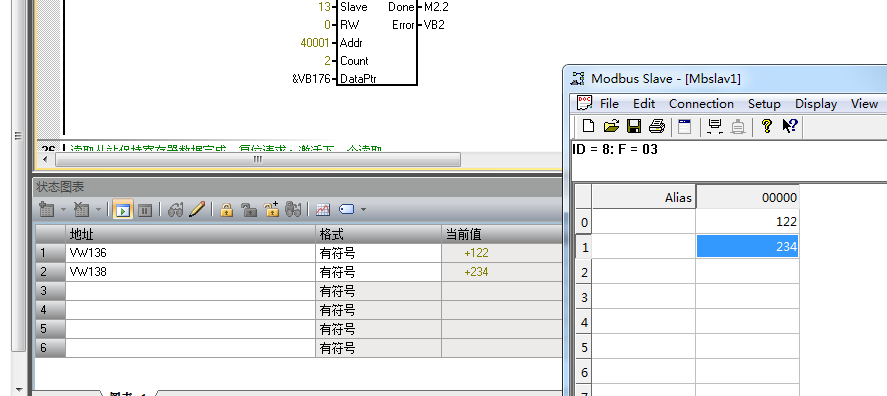Click the connect icon in Modbus Slave toolbar

[714, 126]
